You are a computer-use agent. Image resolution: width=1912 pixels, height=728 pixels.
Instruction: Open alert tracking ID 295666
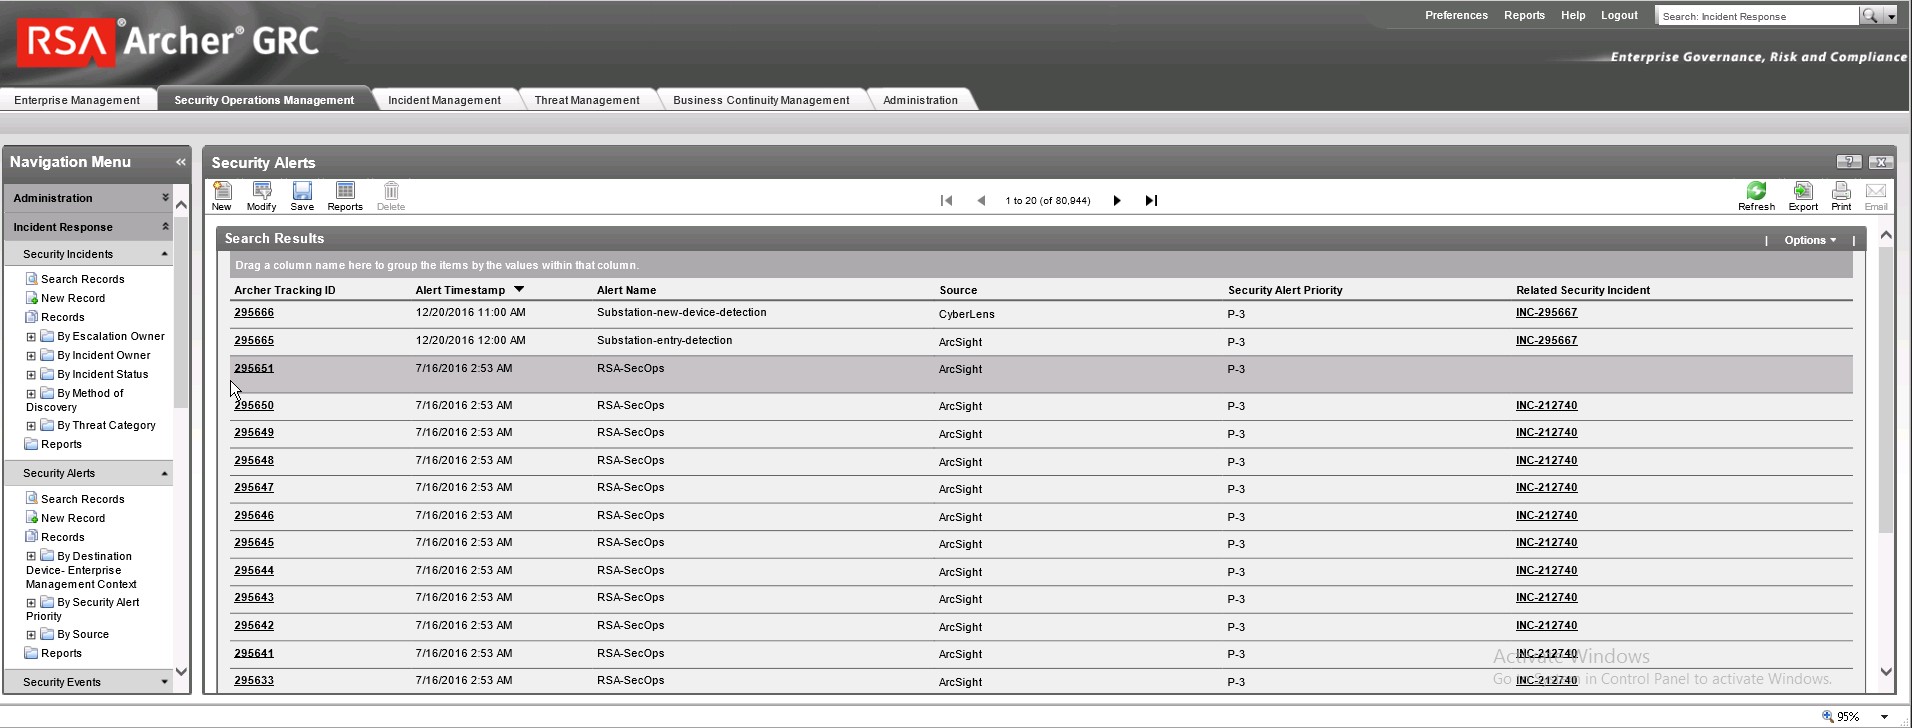pyautogui.click(x=254, y=313)
